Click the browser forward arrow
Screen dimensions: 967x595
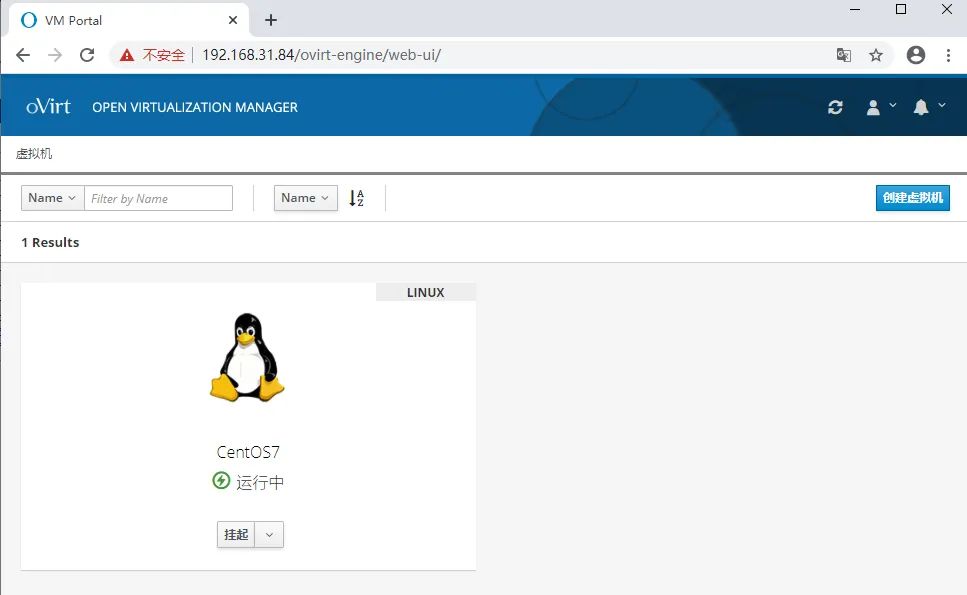click(55, 55)
